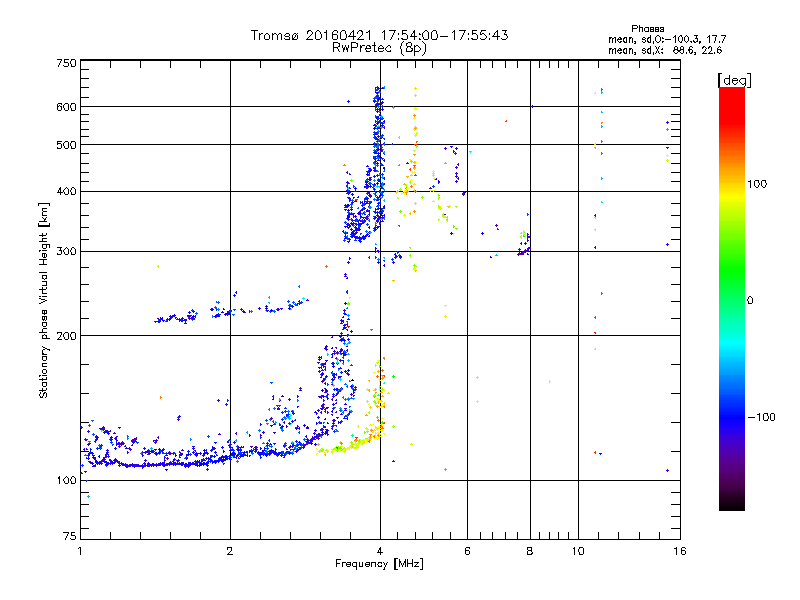800x600 pixels.
Task: Click the "10" MHz frequency tick label
Action: [x=578, y=551]
